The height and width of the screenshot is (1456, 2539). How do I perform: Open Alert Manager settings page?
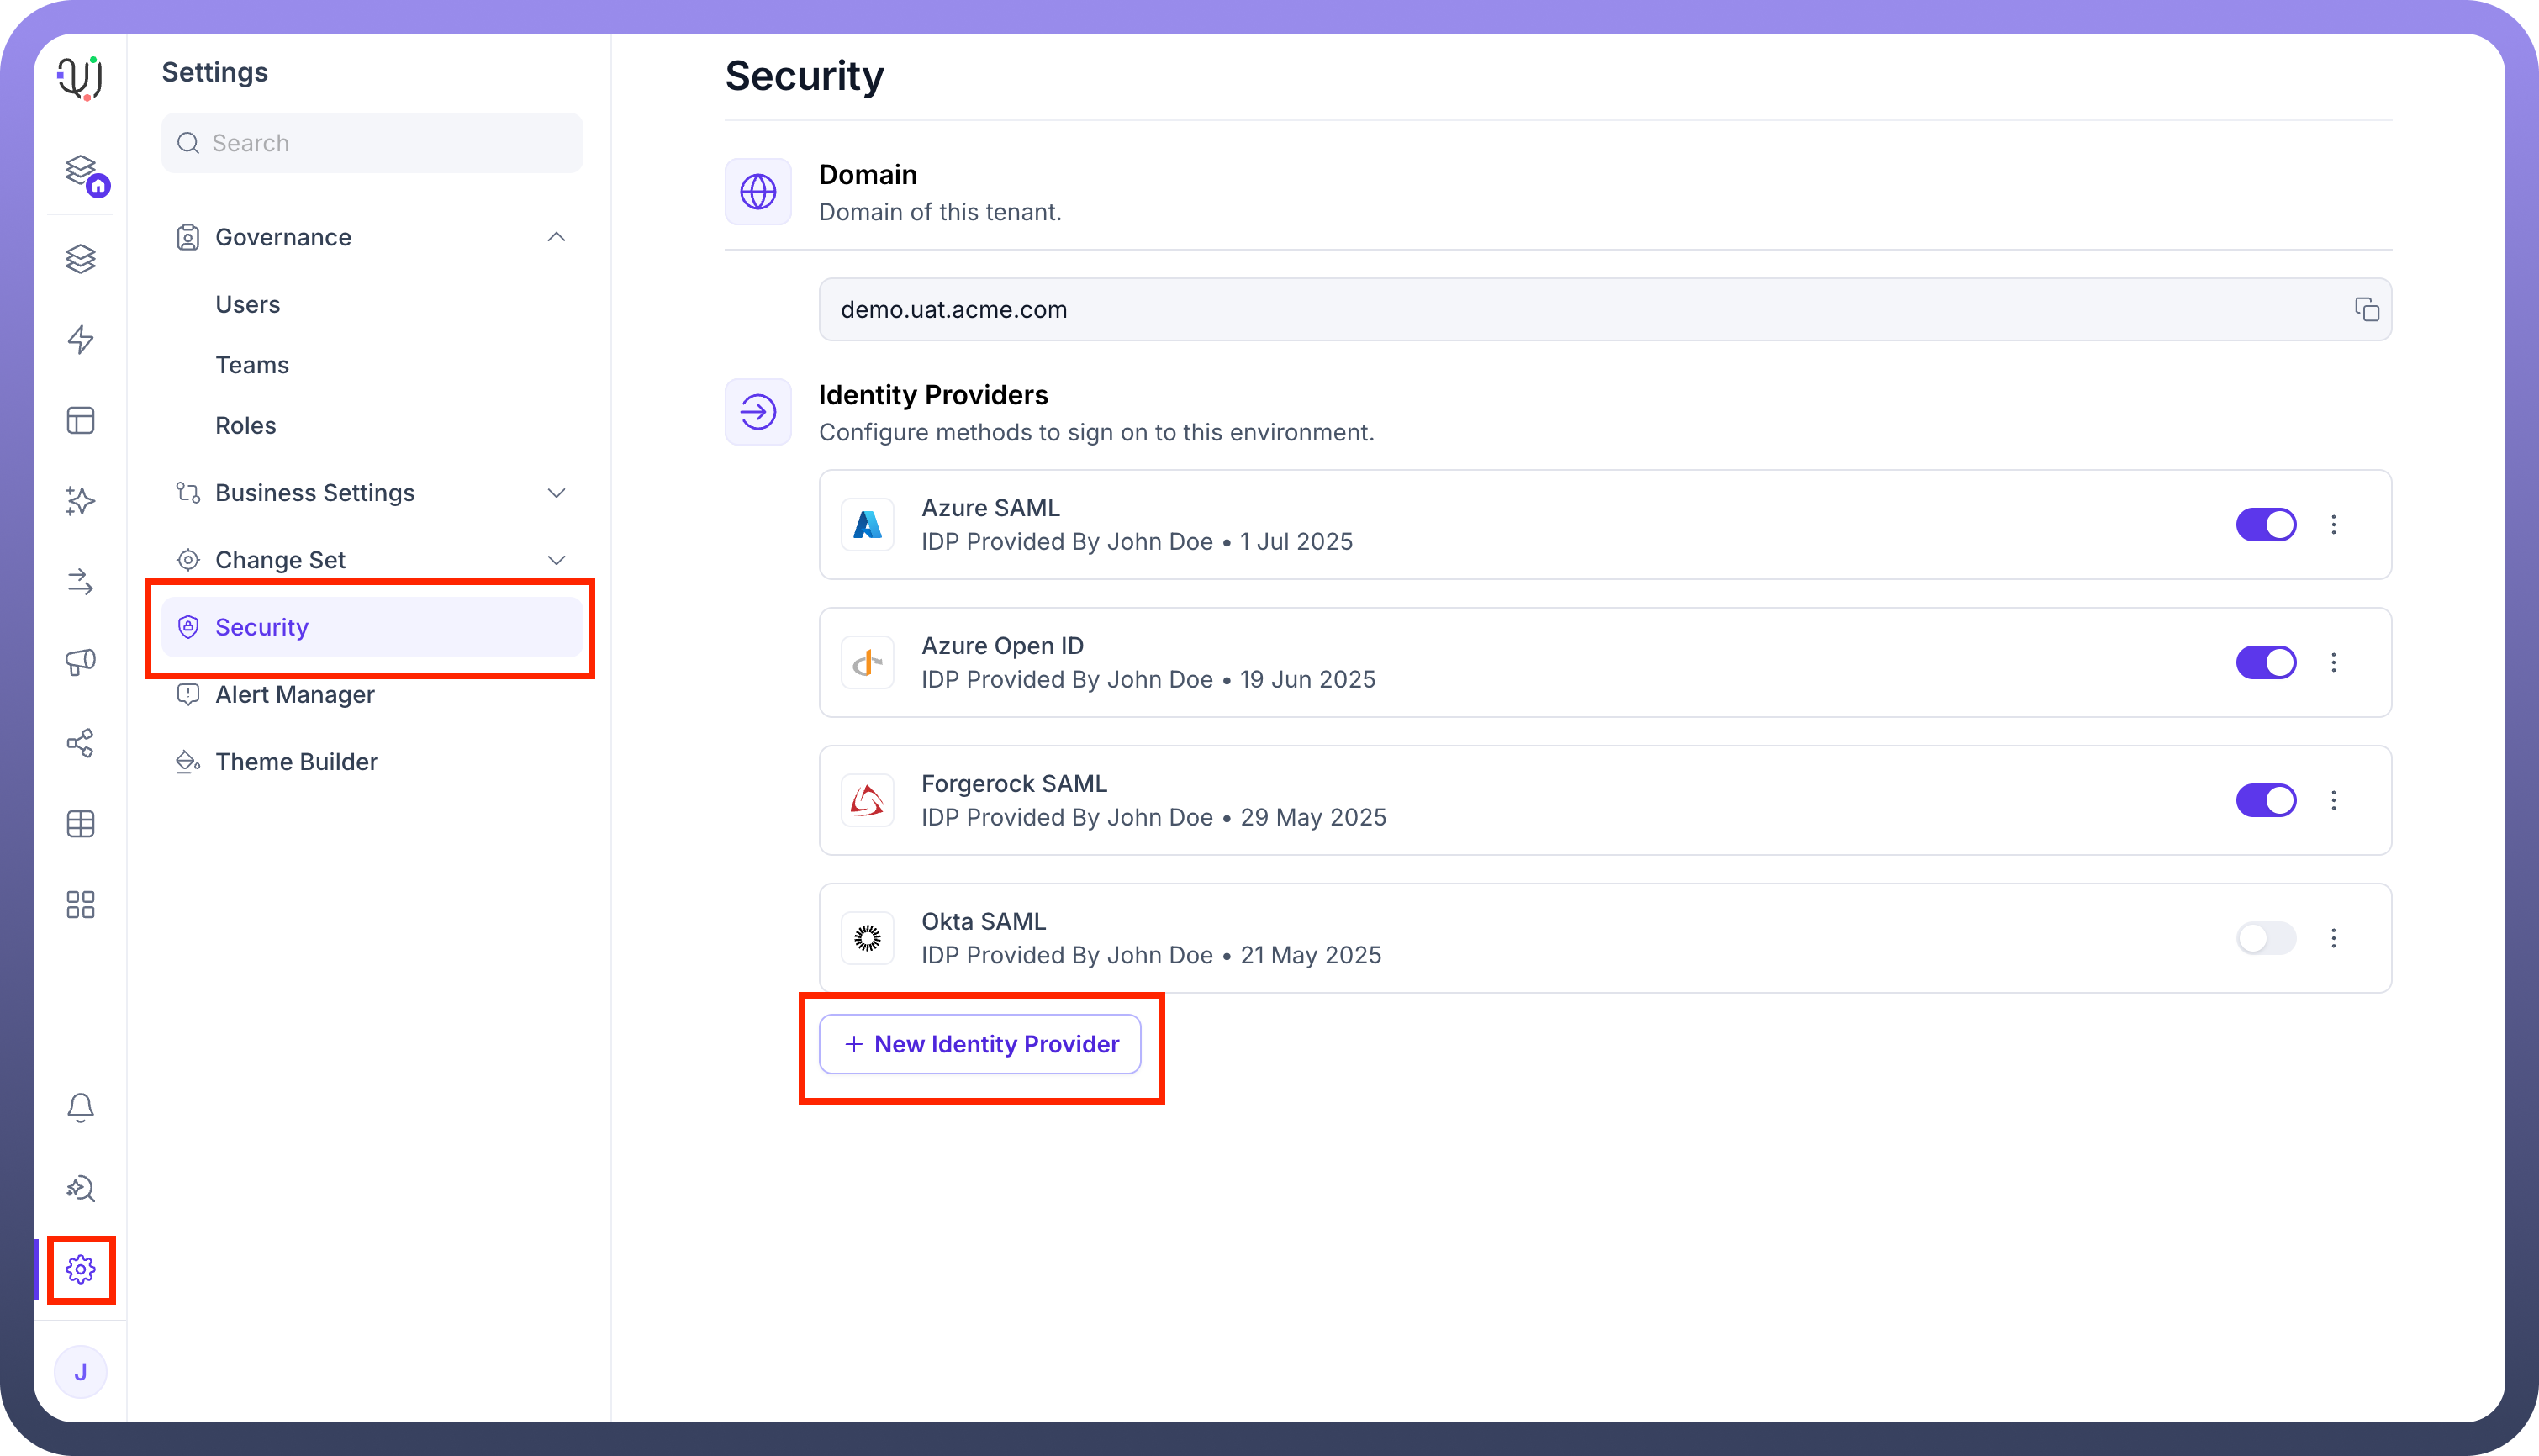294,694
